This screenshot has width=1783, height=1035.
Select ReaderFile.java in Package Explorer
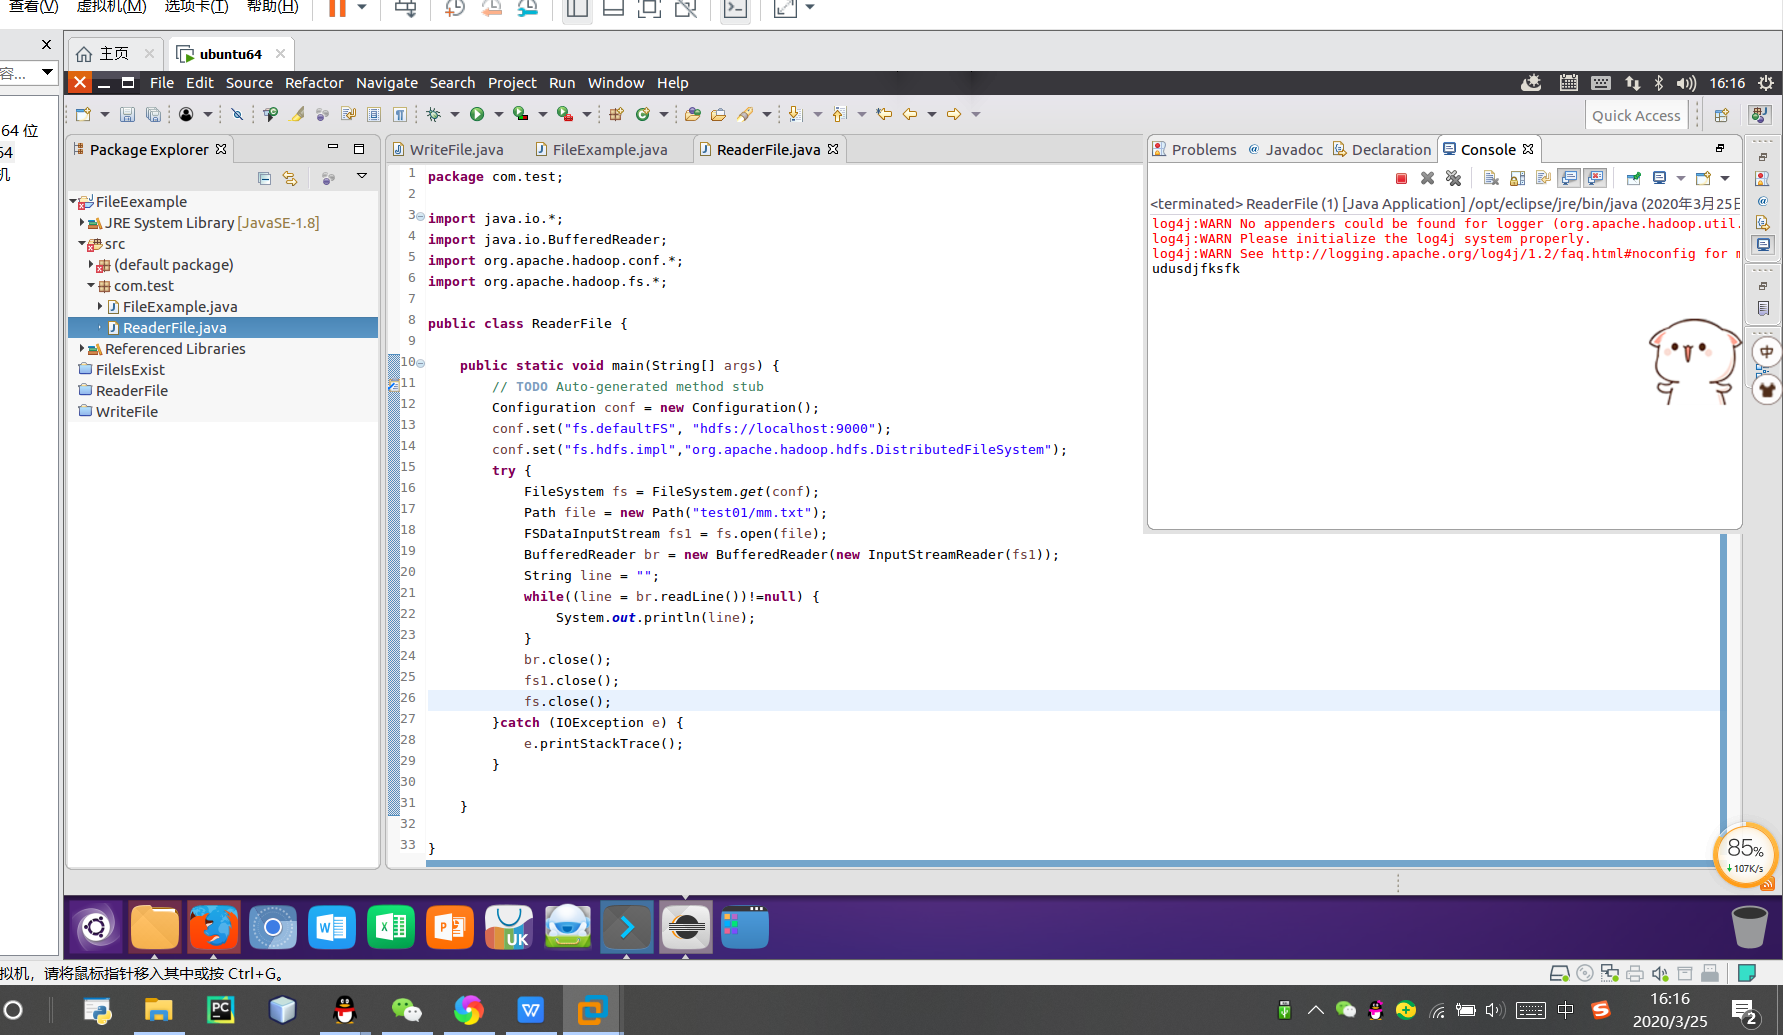click(223, 327)
